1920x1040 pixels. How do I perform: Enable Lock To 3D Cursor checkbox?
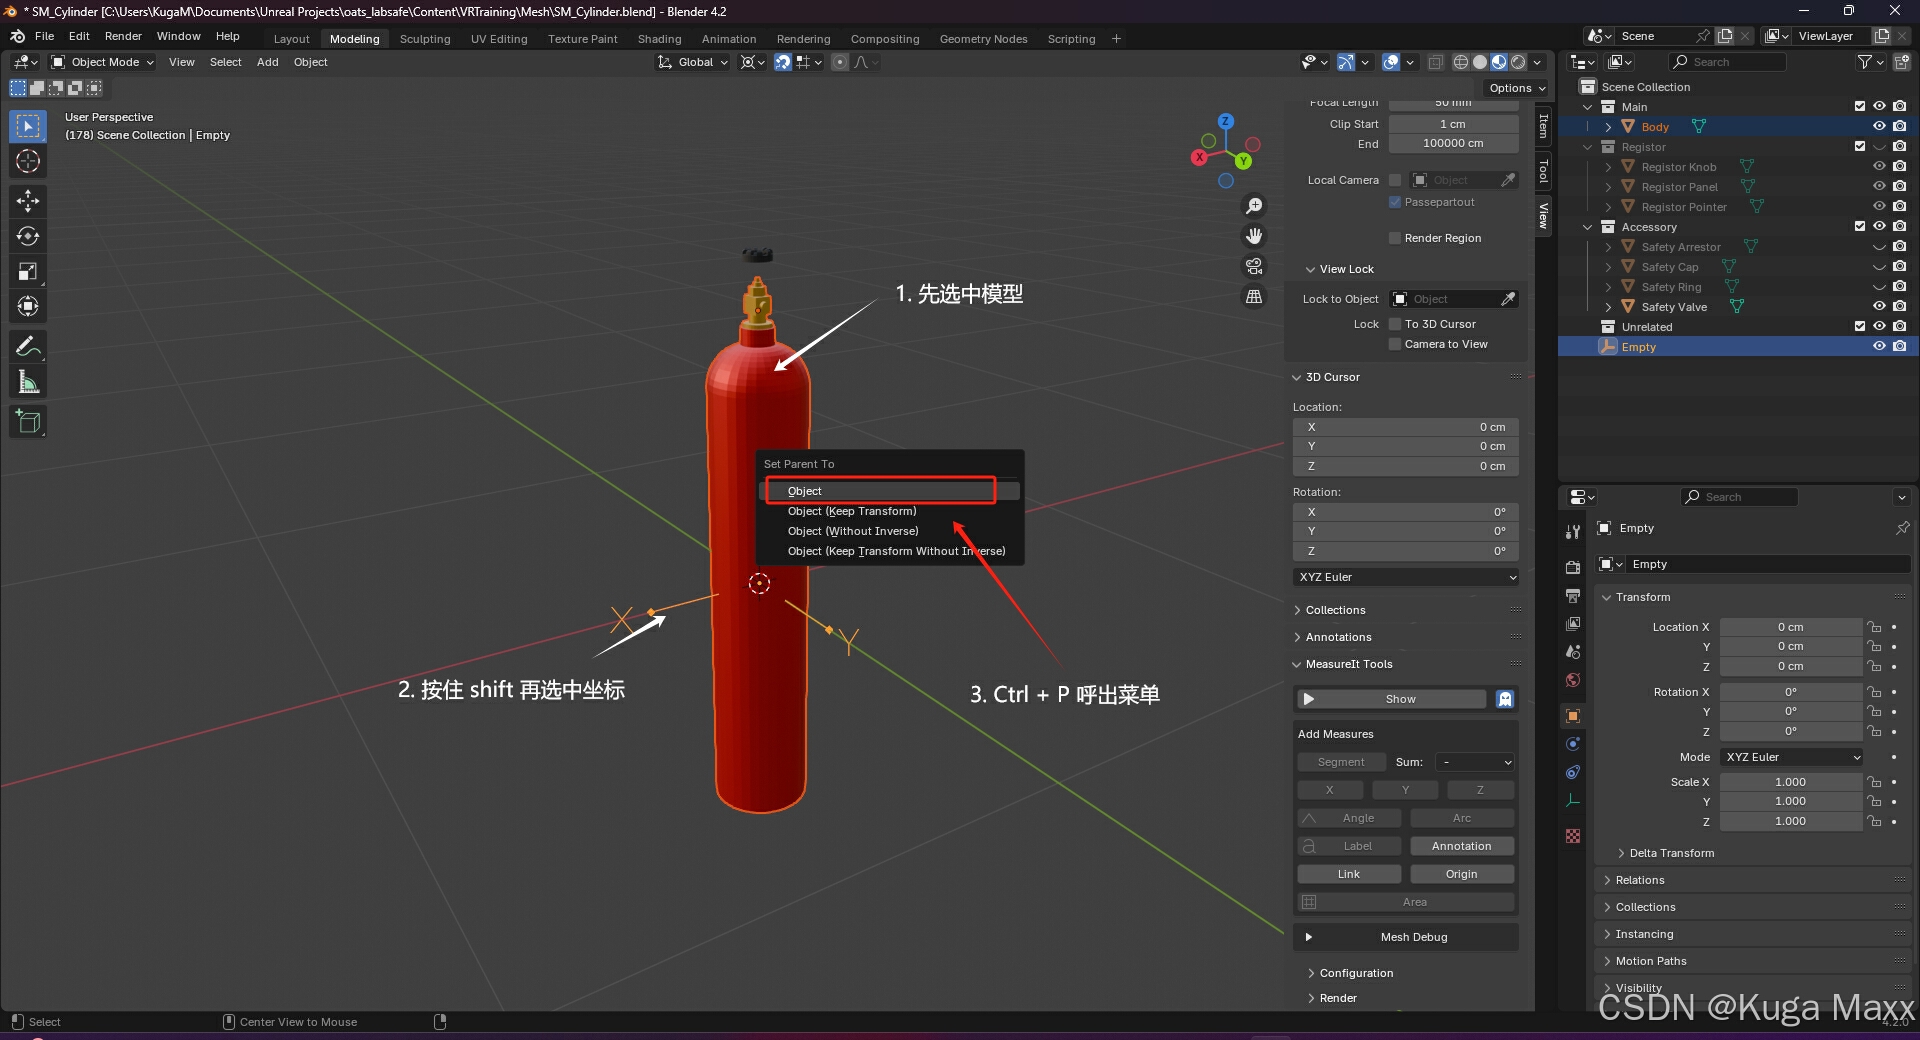[x=1395, y=324]
